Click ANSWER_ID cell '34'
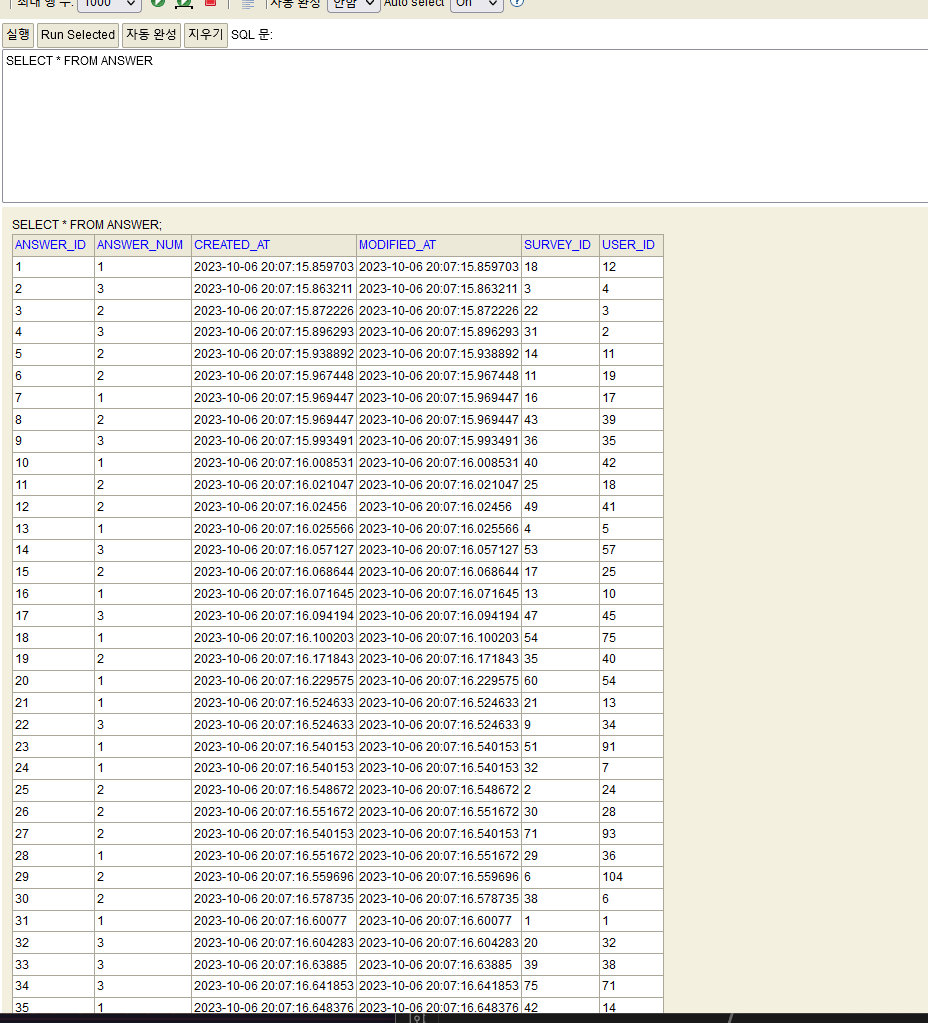The height and width of the screenshot is (1023, 928). (x=53, y=986)
